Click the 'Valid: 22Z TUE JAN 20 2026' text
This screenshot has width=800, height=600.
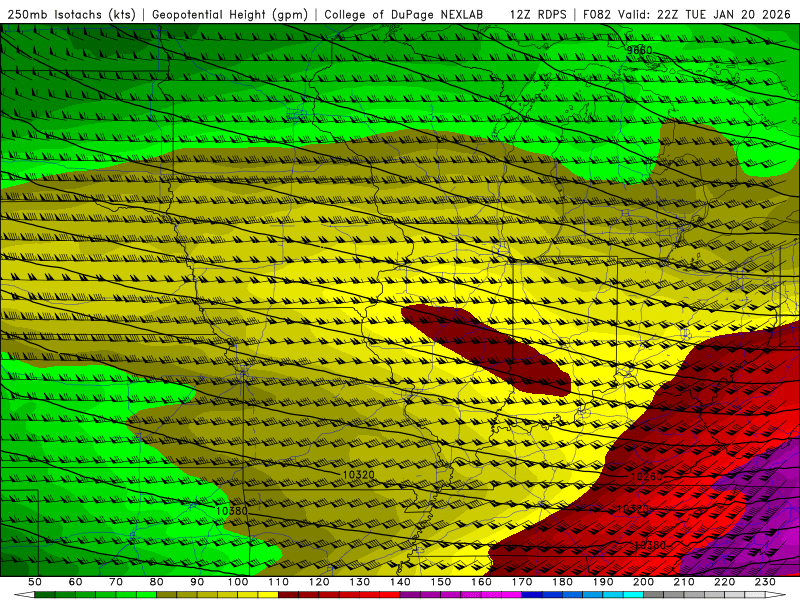pyautogui.click(x=707, y=15)
